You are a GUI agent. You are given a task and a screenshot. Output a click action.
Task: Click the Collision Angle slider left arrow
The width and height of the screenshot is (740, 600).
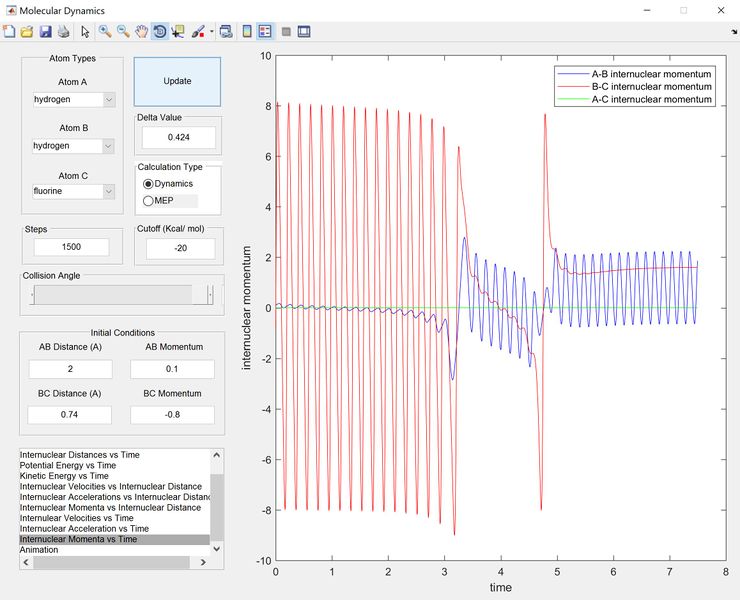(x=32, y=295)
